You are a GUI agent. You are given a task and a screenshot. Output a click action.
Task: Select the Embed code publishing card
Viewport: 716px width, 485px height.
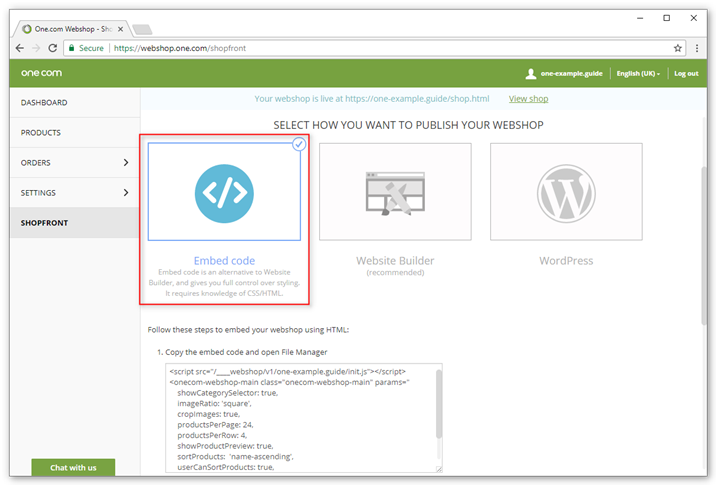224,192
